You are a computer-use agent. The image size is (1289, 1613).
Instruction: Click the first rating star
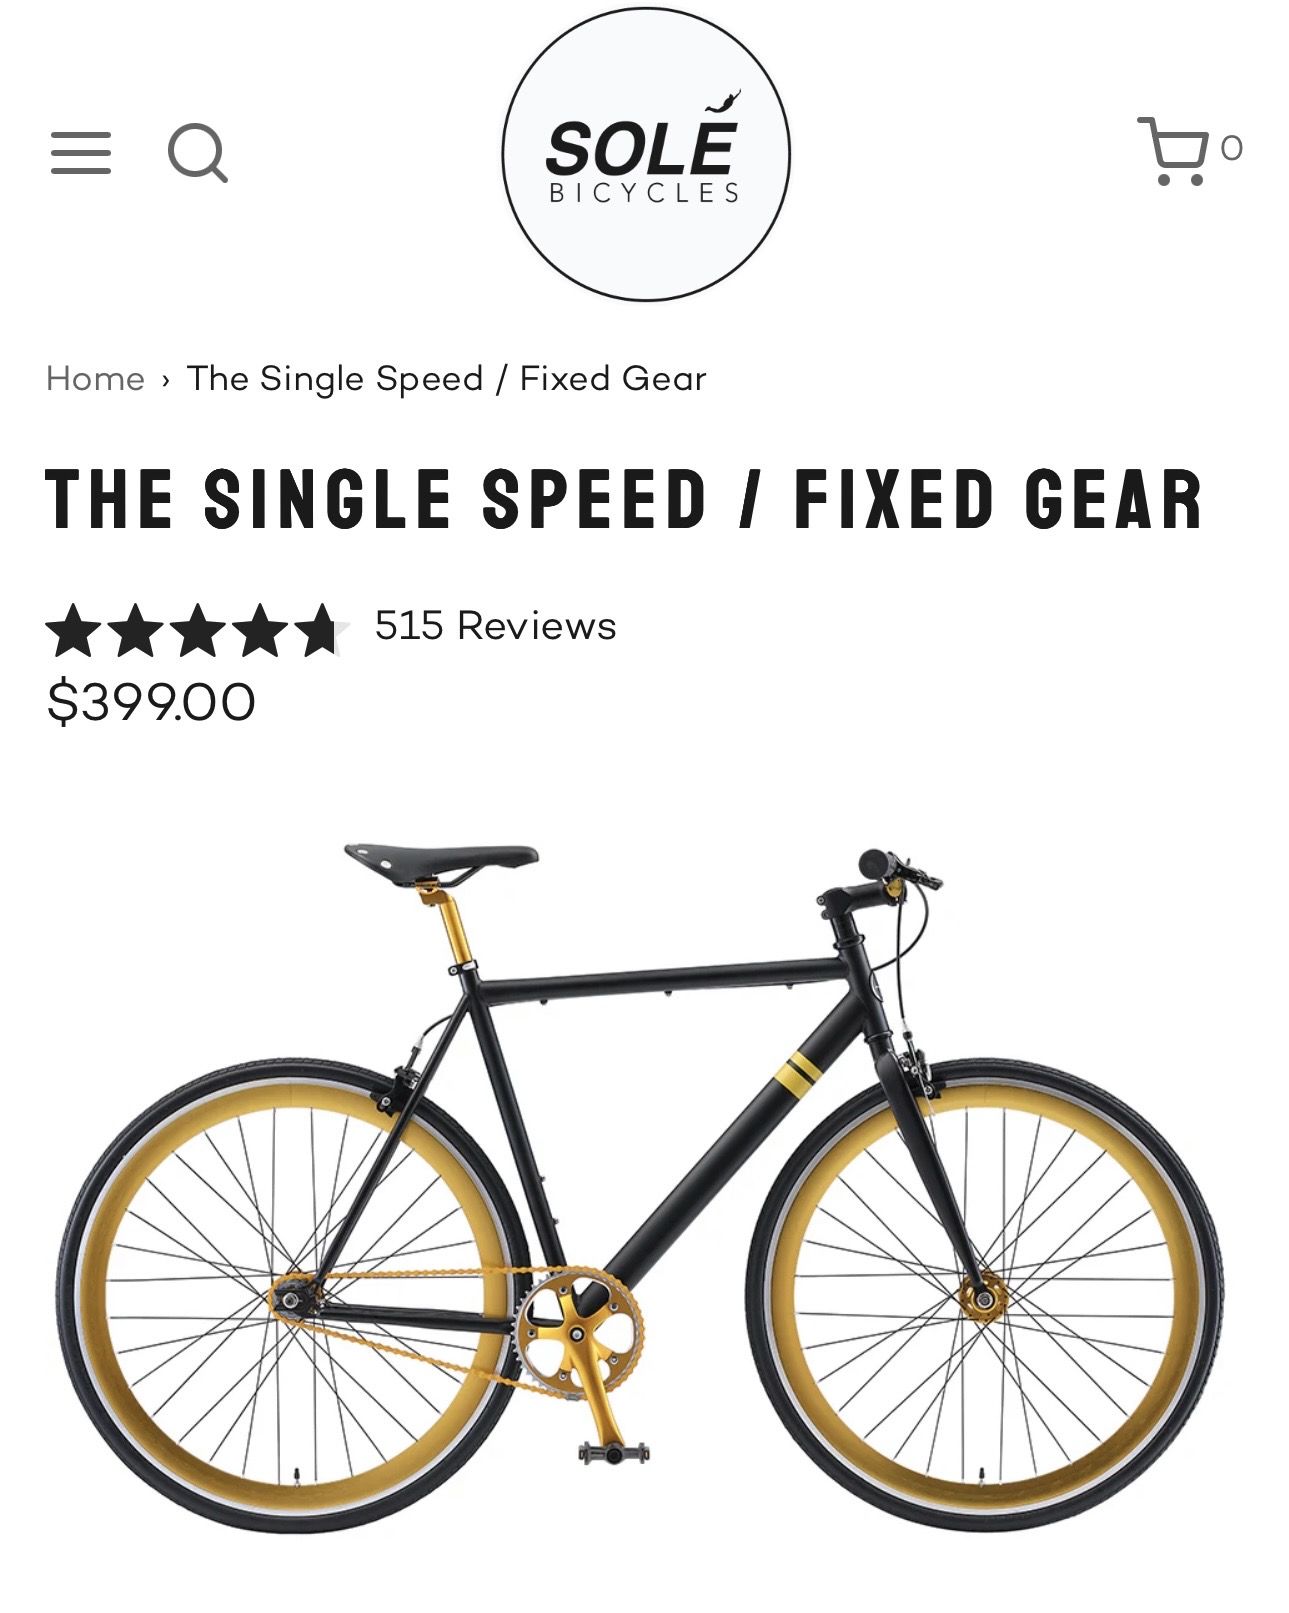tap(72, 629)
